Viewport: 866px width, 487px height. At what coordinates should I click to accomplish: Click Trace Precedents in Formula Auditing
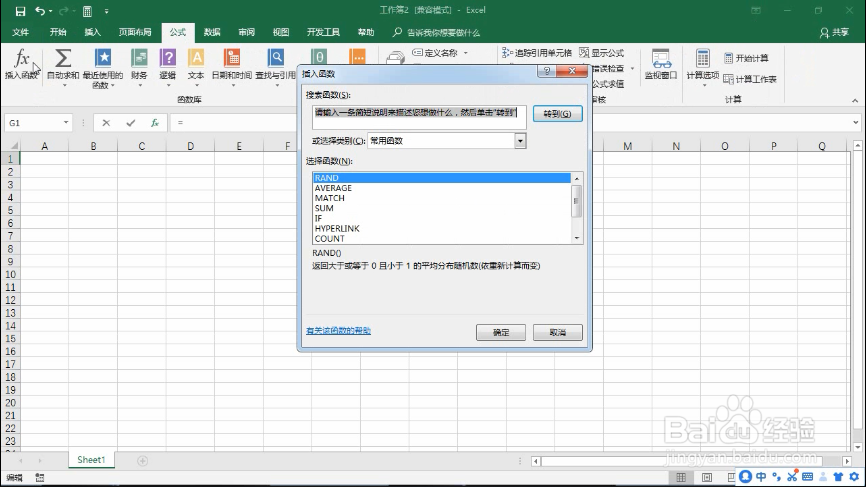537,52
